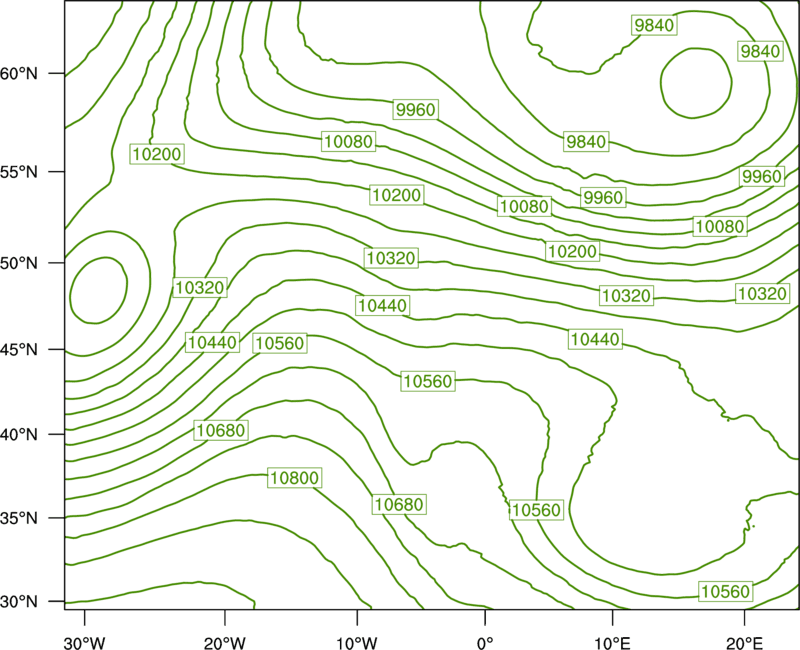Select the 0° longitude tick label
This screenshot has height=650, width=800.
click(485, 643)
